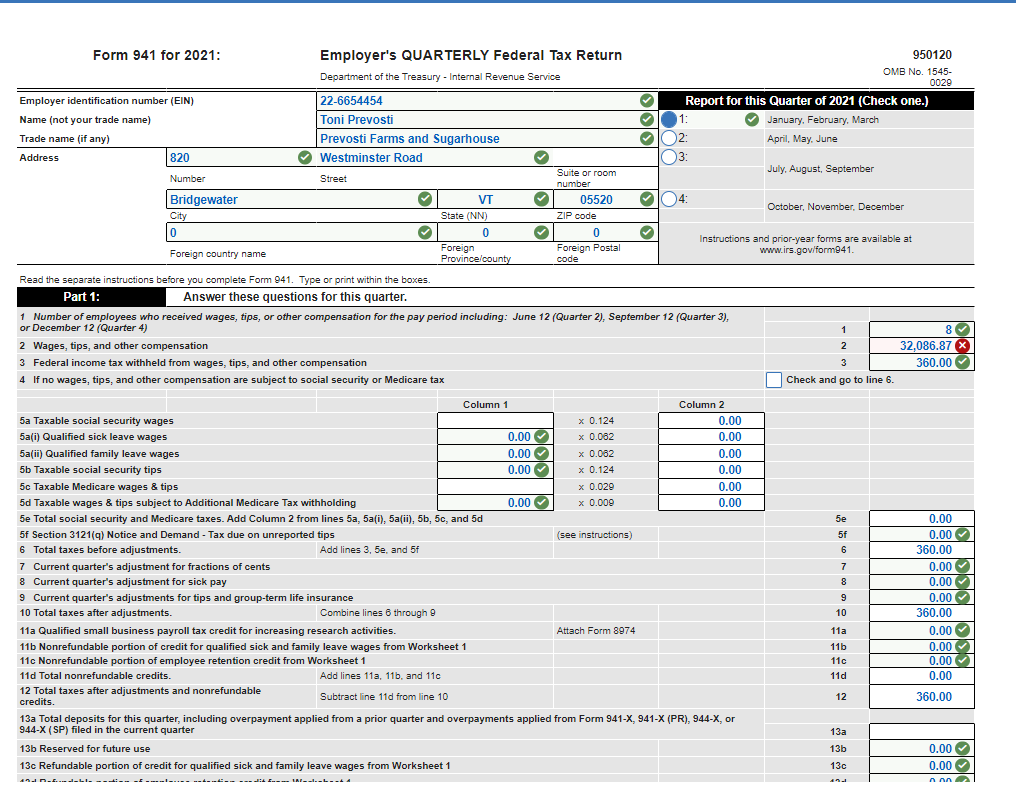The width and height of the screenshot is (1016, 787).
Task: Click the line 2 wages field 32,086.87
Action: tap(921, 345)
